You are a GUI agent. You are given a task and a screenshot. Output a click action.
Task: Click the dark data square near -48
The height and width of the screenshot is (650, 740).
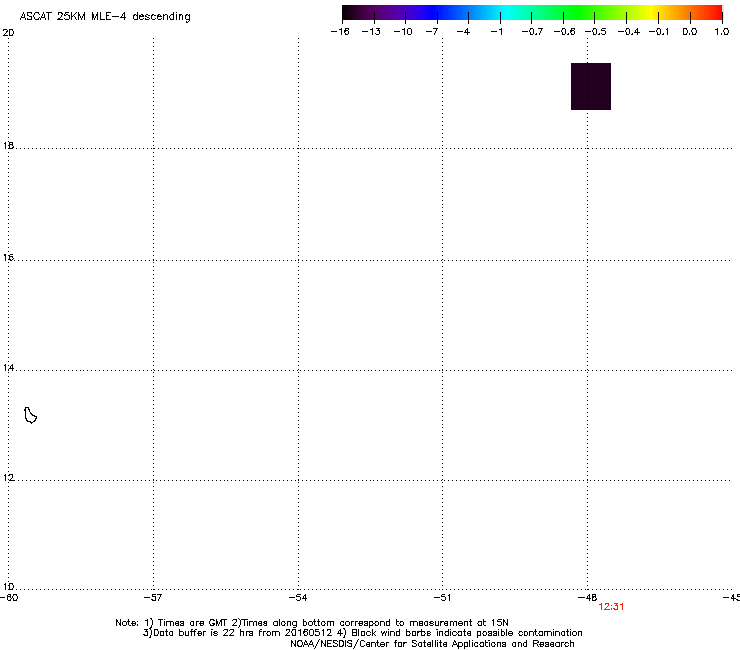coord(591,86)
